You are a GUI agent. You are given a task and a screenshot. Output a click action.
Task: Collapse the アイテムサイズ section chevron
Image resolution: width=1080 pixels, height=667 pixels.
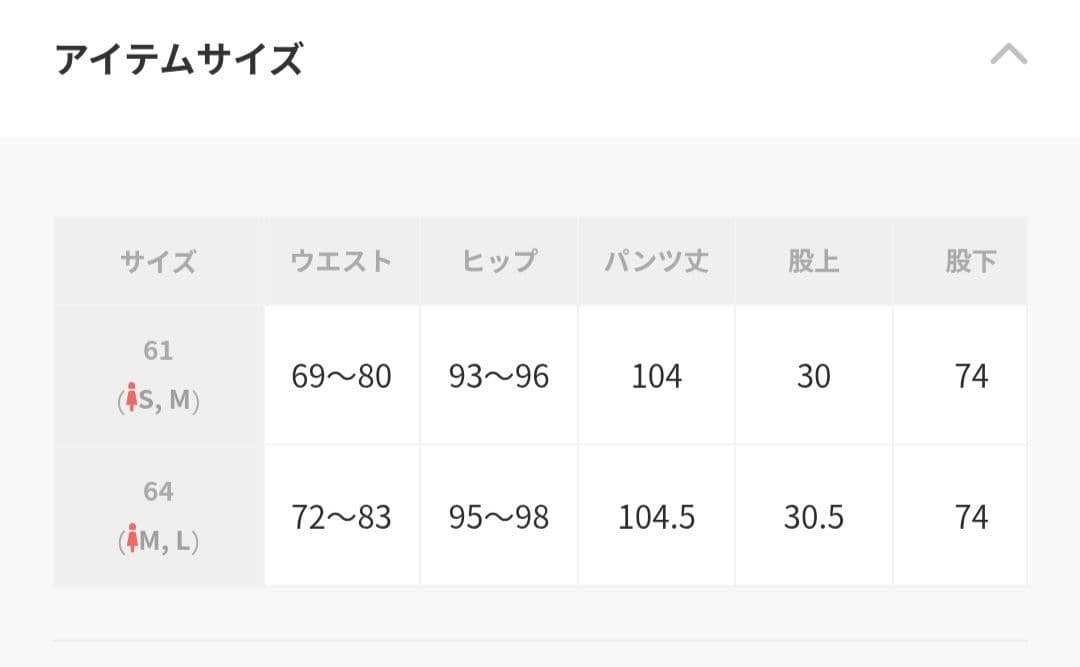tap(1008, 54)
